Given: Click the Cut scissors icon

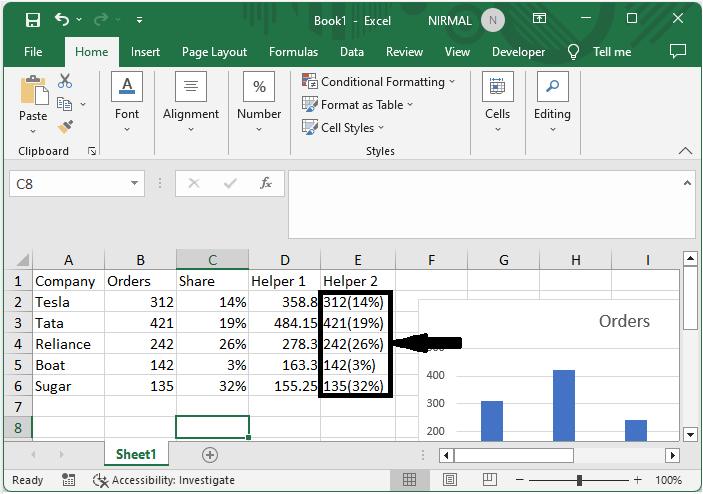Looking at the screenshot, I should click(65, 81).
